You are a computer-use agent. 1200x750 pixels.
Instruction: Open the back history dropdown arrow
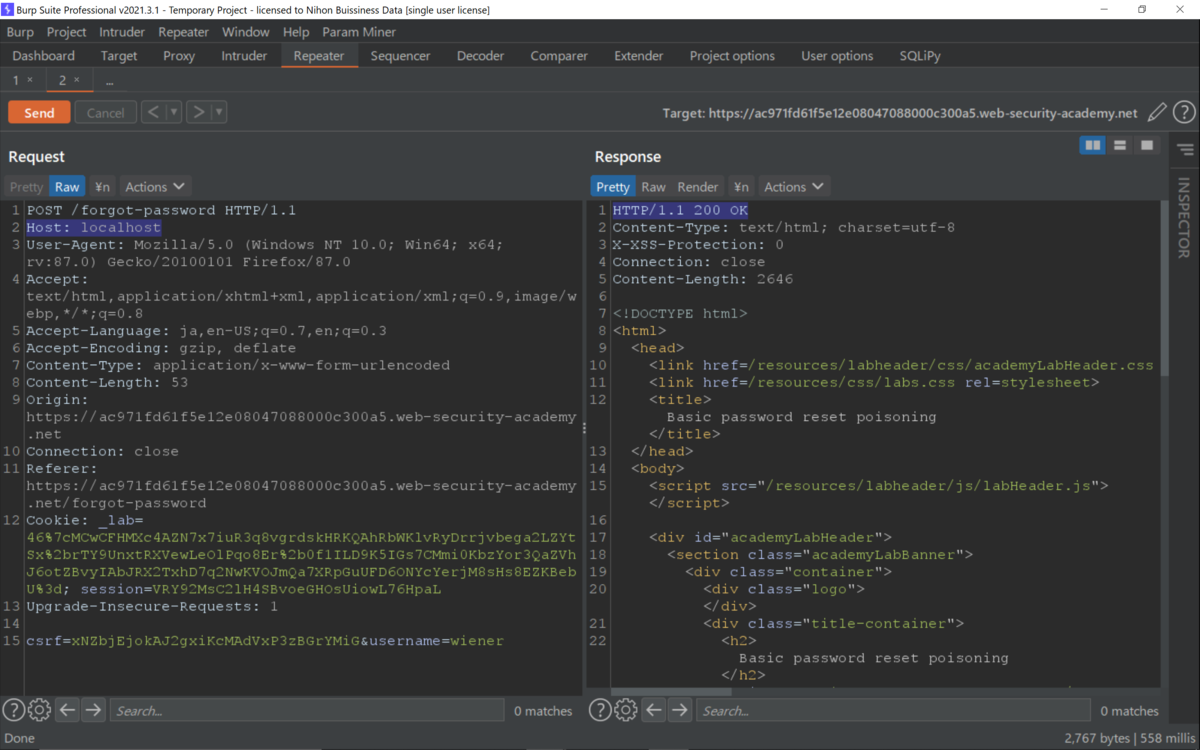pyautogui.click(x=174, y=112)
